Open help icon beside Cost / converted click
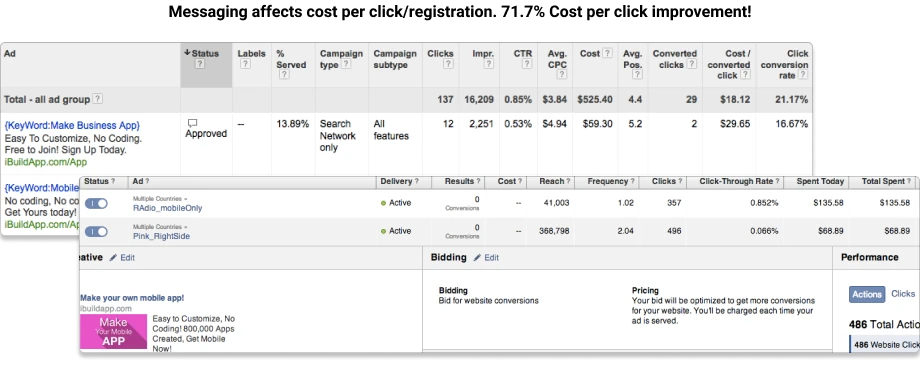This screenshot has width=920, height=380. [745, 76]
